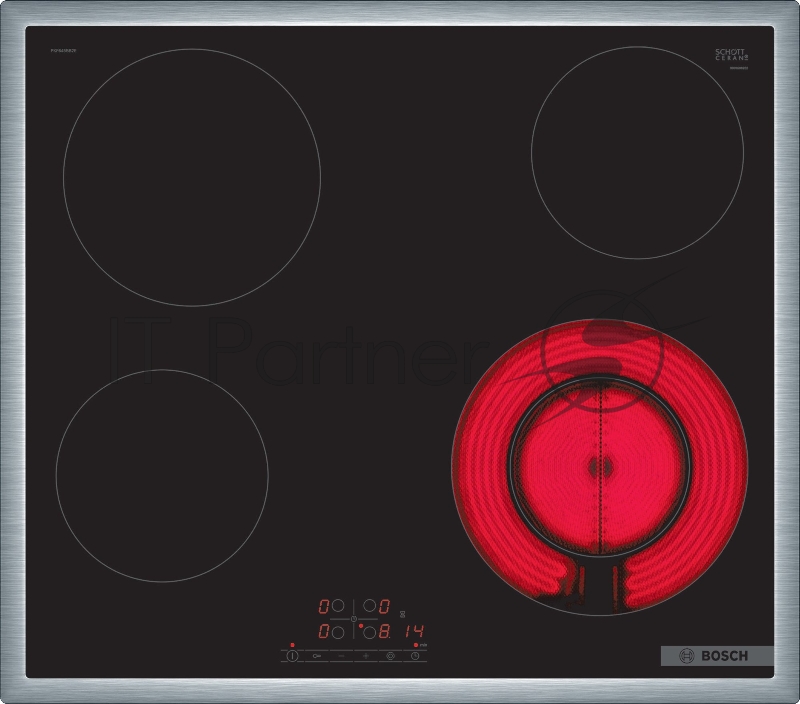The image size is (800, 704).
Task: Click the timer display showing 14
Action: [415, 632]
